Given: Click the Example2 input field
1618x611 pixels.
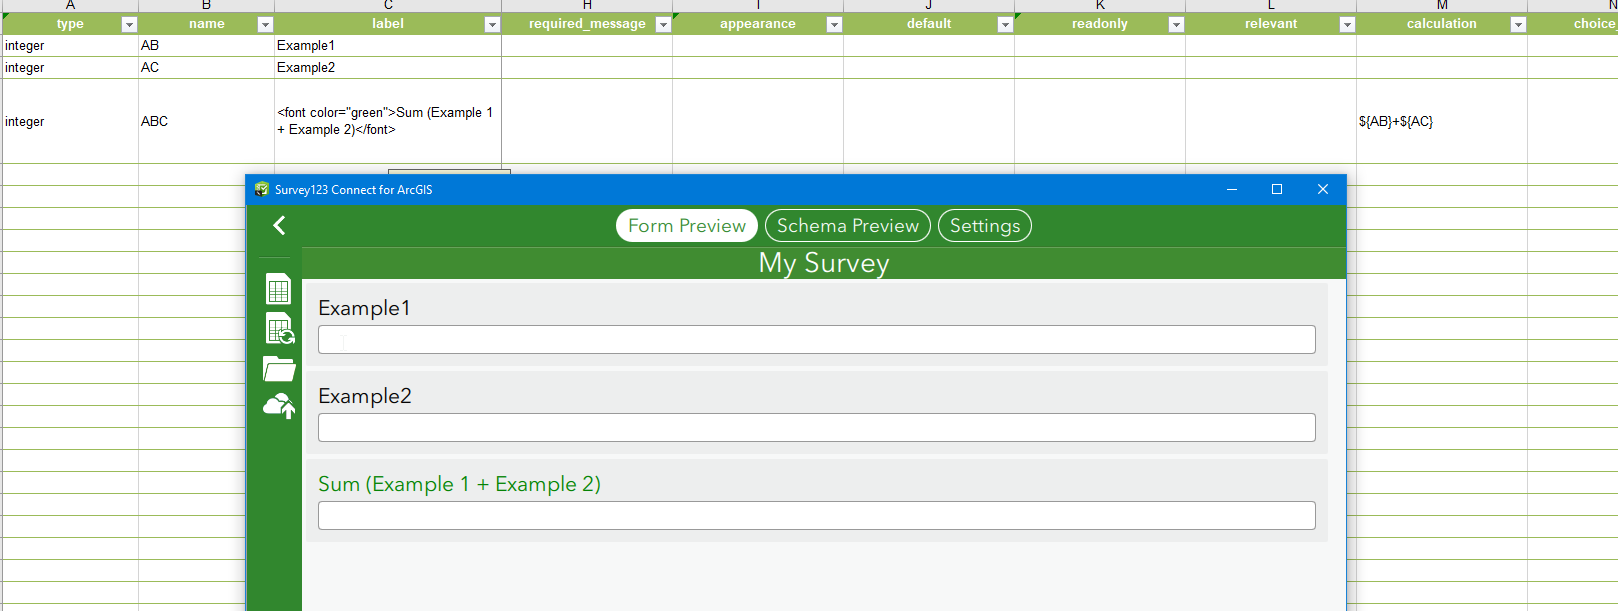Looking at the screenshot, I should tap(816, 428).
